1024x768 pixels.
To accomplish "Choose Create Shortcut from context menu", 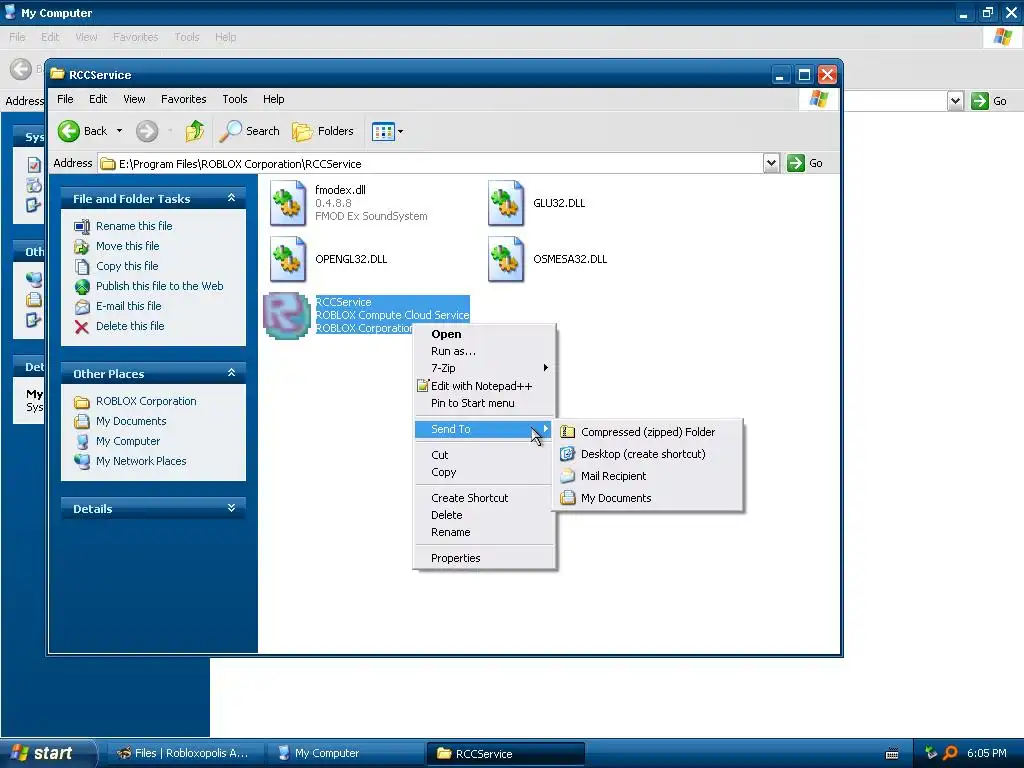I will 485,498.
